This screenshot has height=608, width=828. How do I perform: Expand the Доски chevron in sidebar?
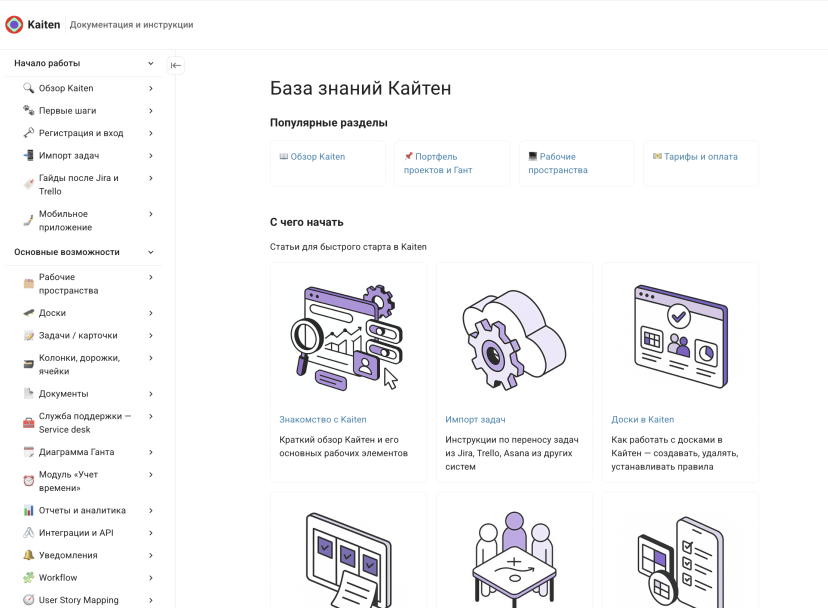(x=150, y=313)
